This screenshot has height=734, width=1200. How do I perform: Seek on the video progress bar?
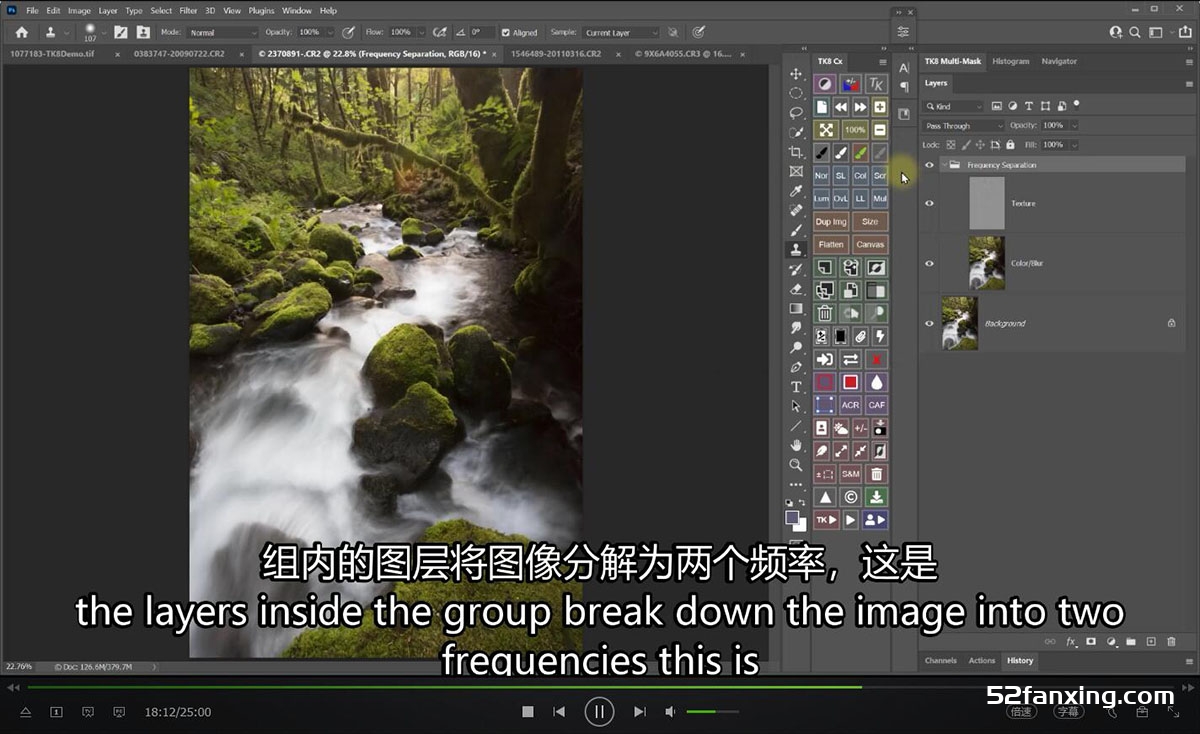pyautogui.click(x=600, y=687)
